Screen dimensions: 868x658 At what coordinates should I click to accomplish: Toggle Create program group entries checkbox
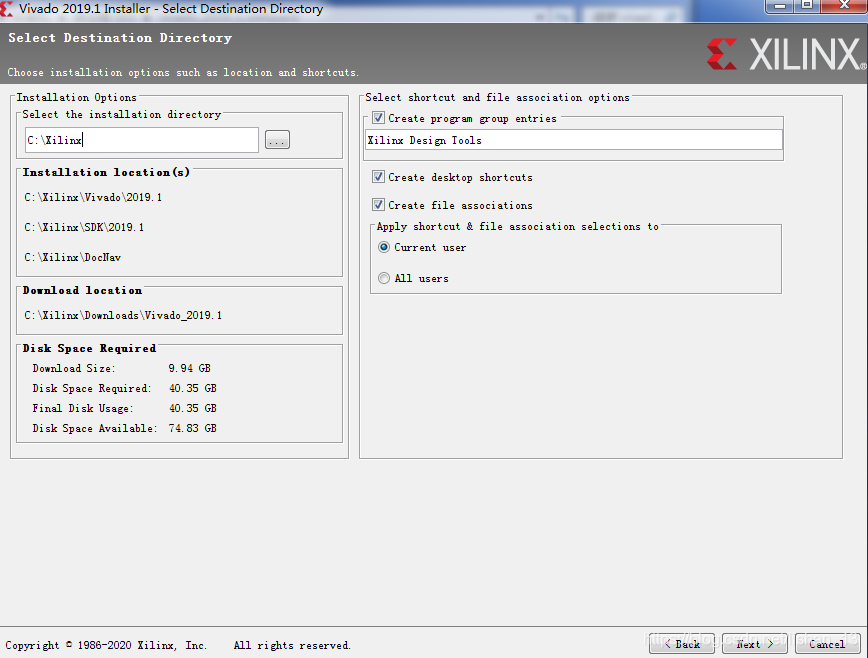[379, 118]
